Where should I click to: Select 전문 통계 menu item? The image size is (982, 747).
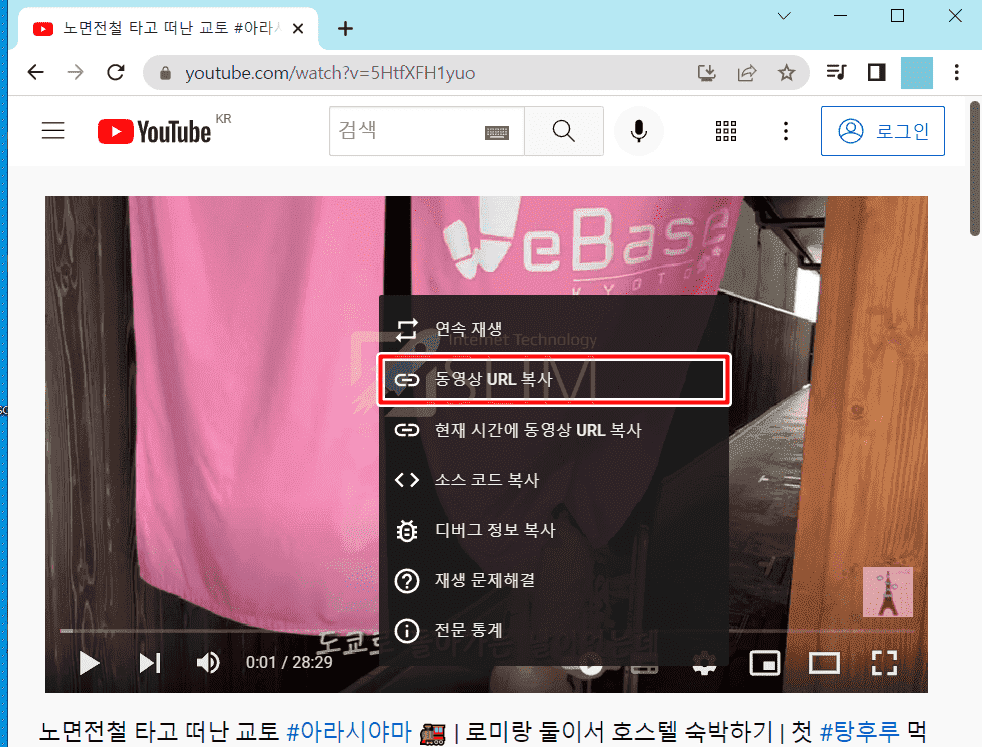click(554, 631)
